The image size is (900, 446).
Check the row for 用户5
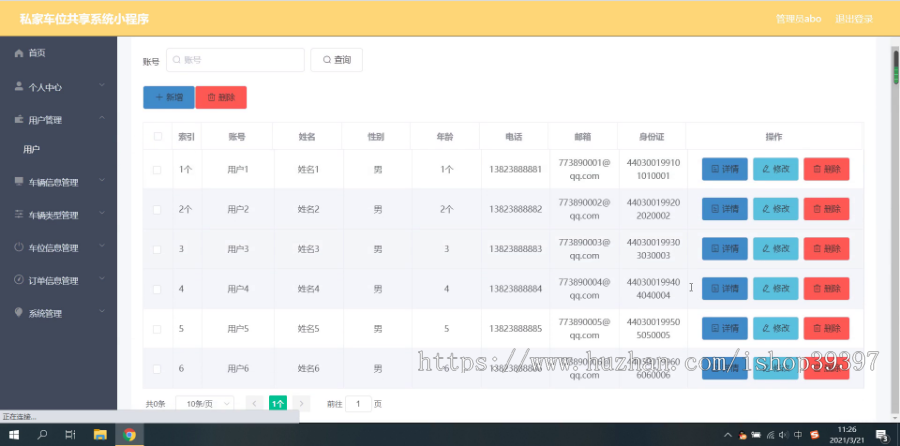[157, 329]
